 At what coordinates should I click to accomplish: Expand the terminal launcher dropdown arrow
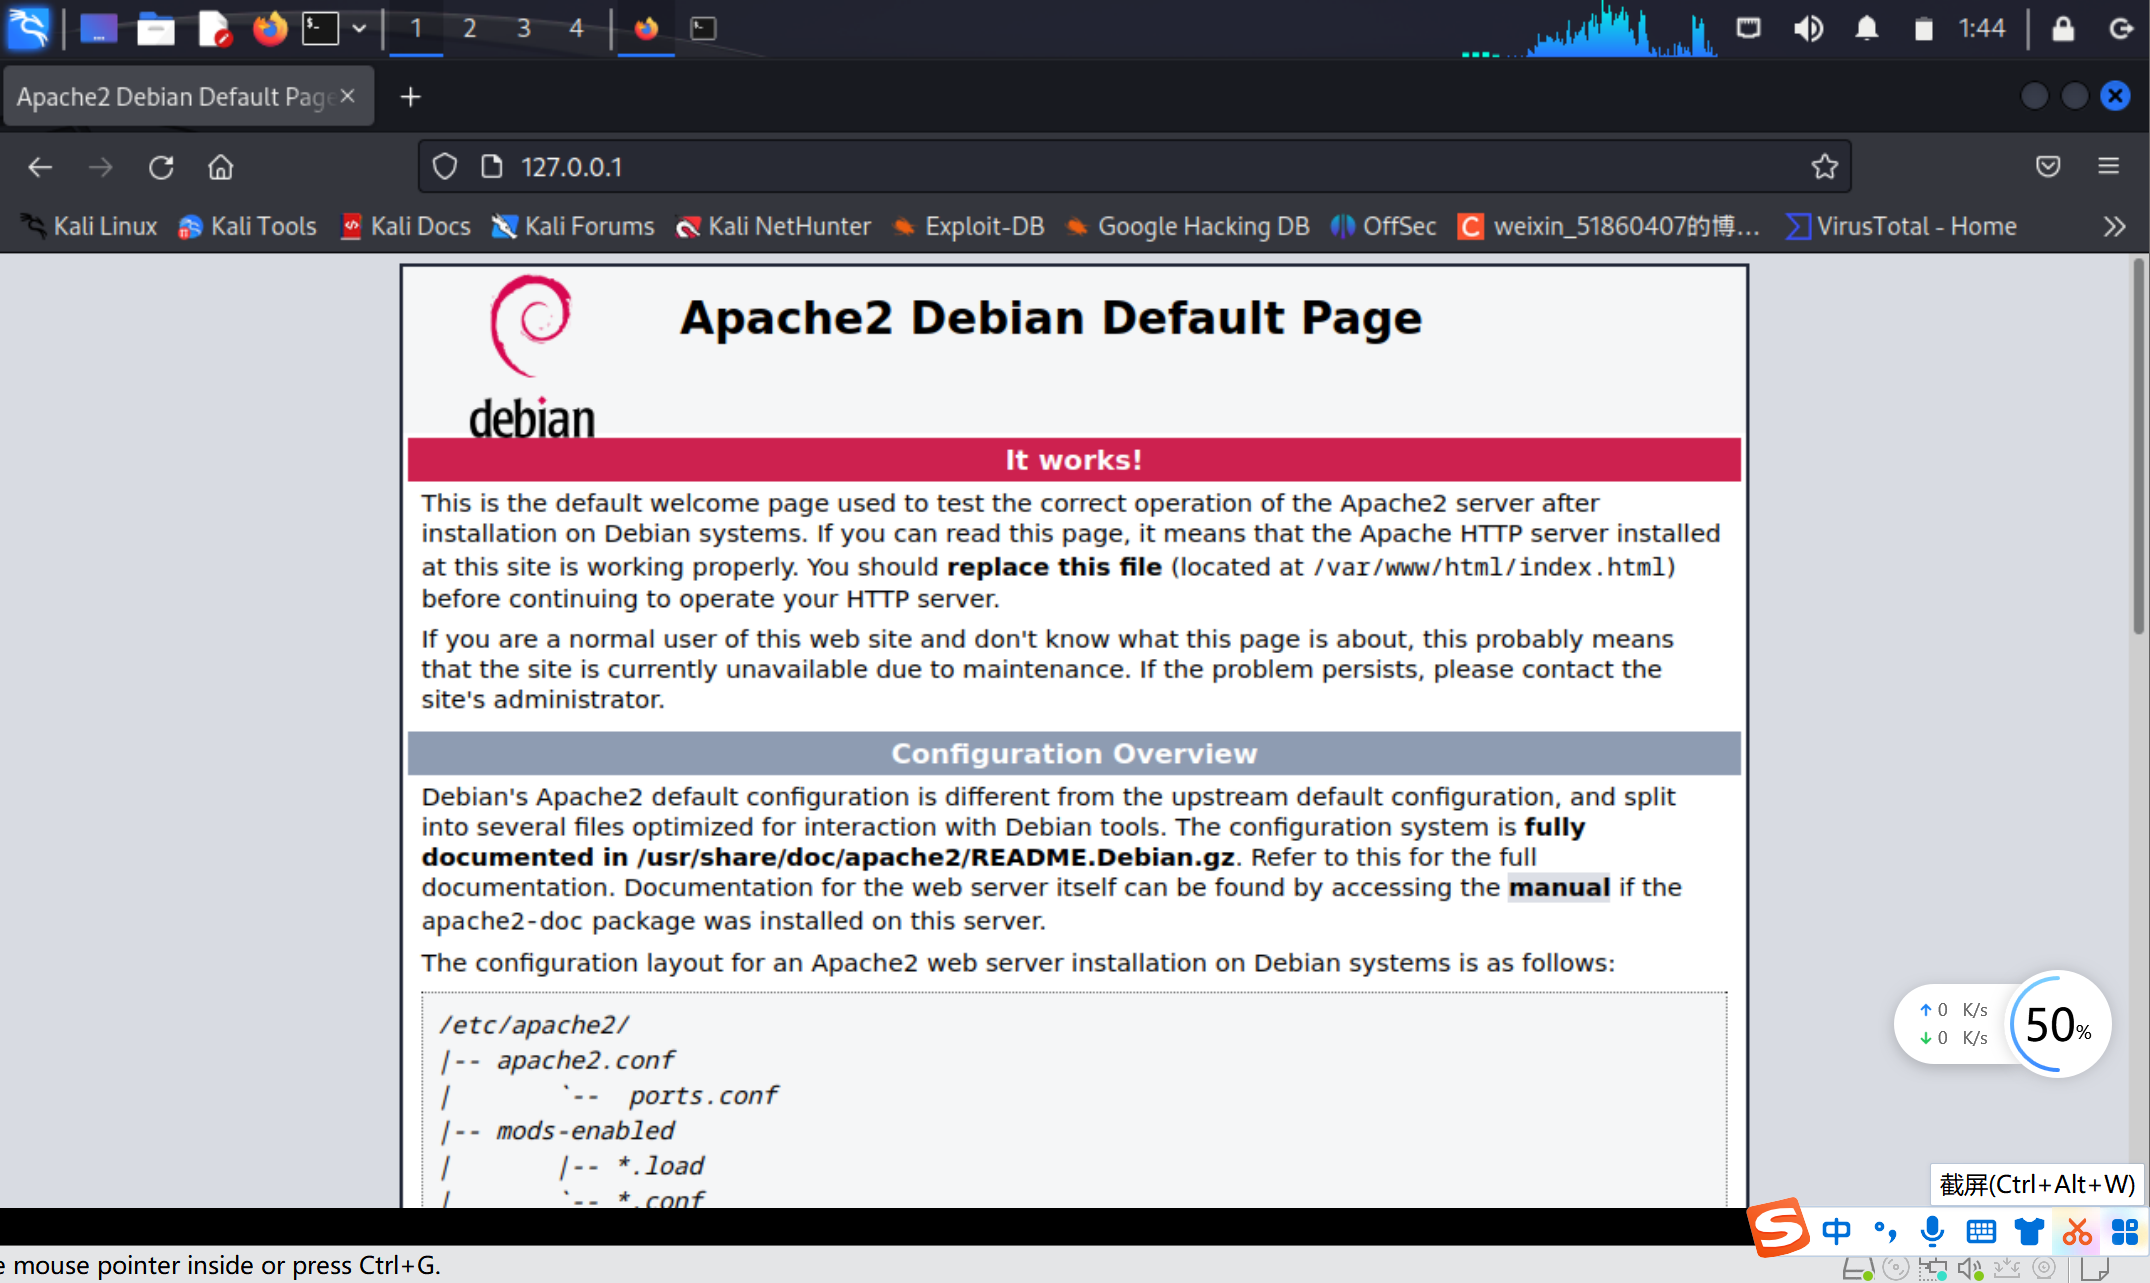coord(359,29)
